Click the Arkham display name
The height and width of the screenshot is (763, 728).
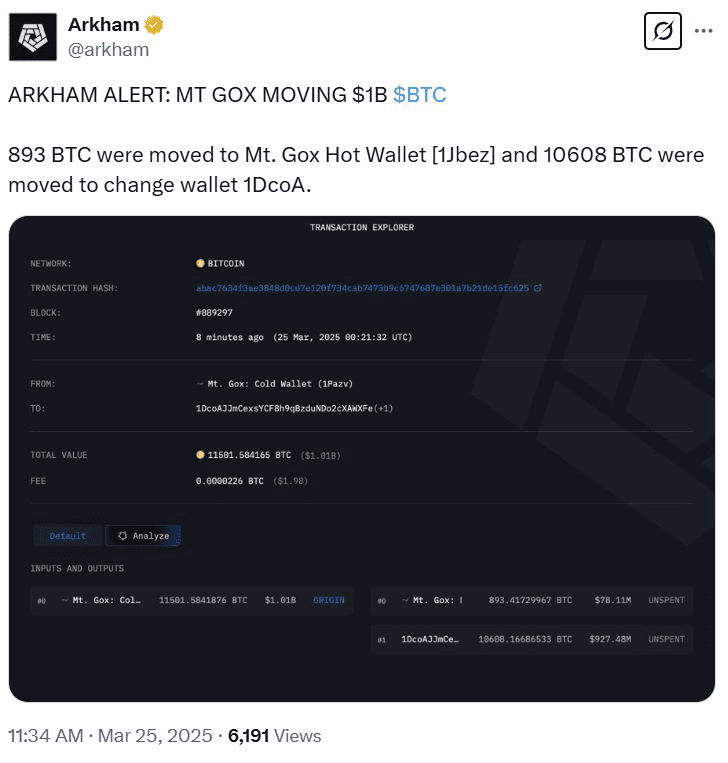[104, 24]
